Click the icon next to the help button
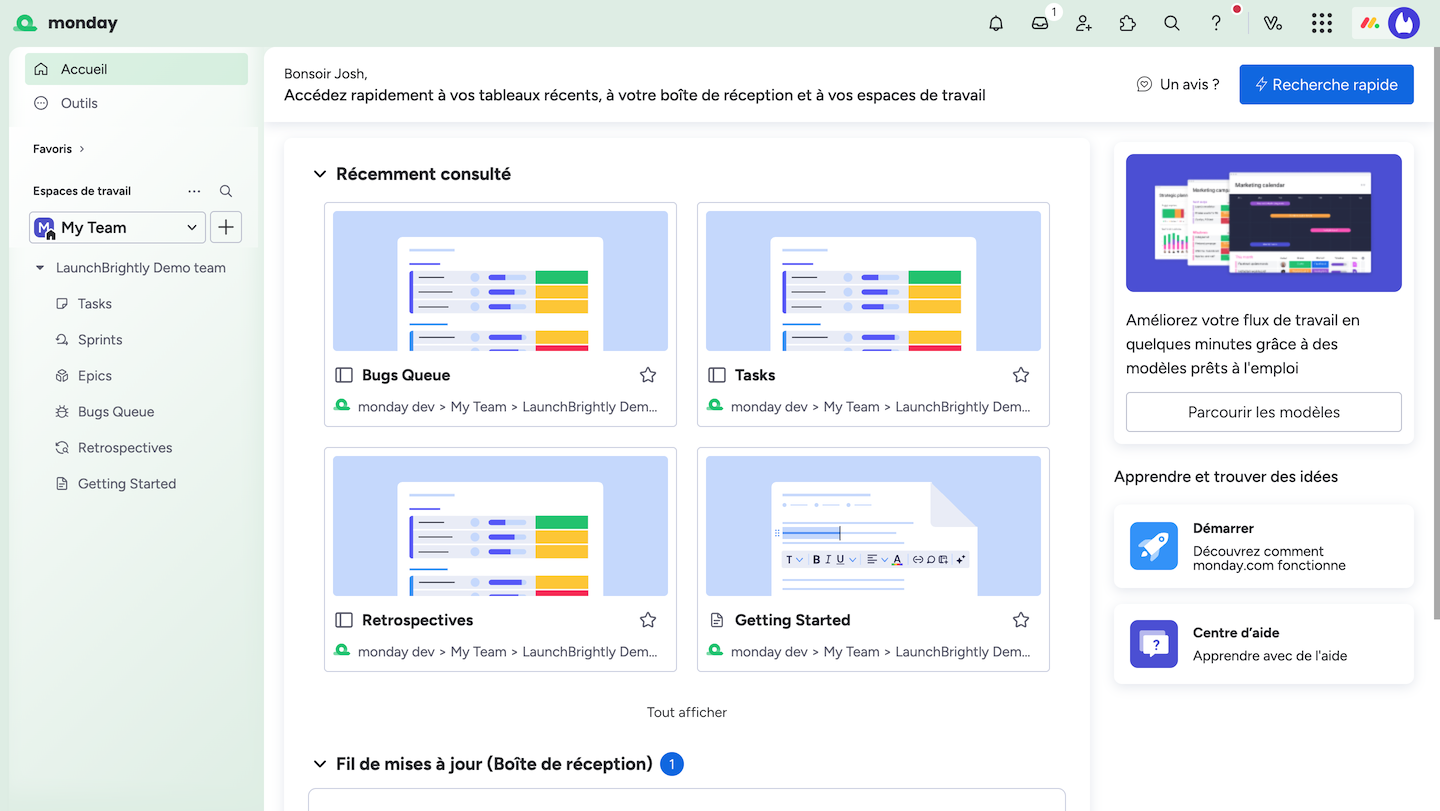The width and height of the screenshot is (1440, 811). (1273, 23)
